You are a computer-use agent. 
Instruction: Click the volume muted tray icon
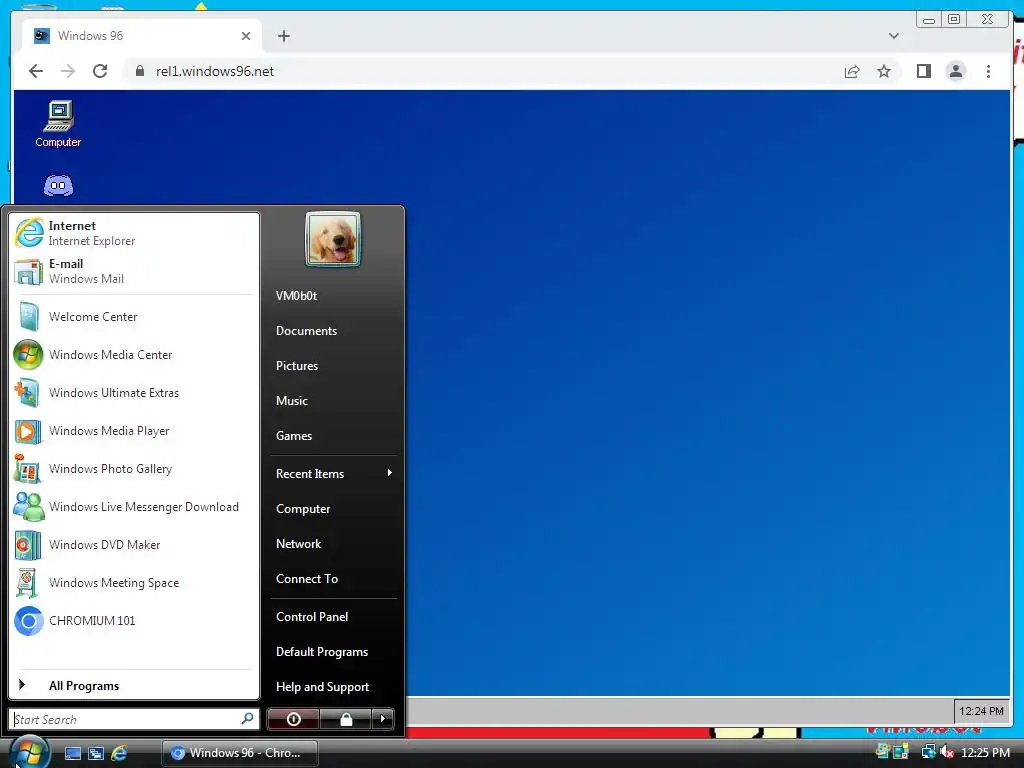(947, 752)
